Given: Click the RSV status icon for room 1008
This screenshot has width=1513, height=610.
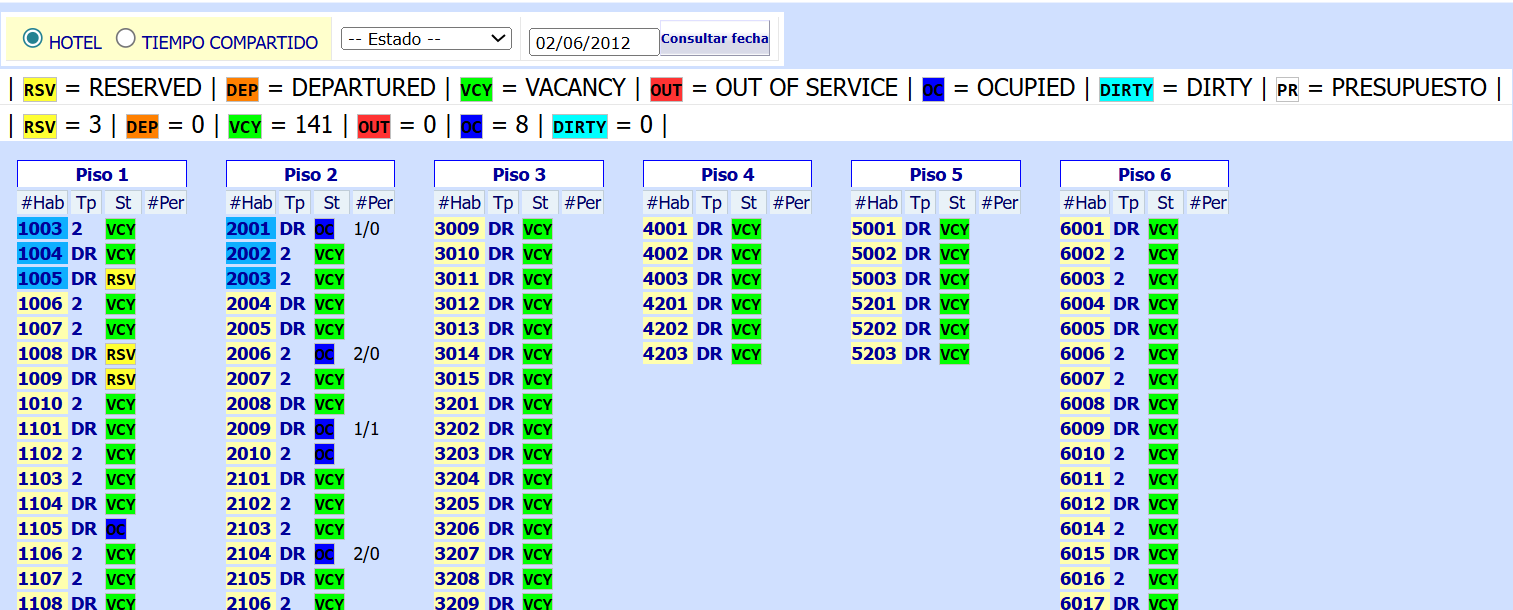Looking at the screenshot, I should 121,354.
